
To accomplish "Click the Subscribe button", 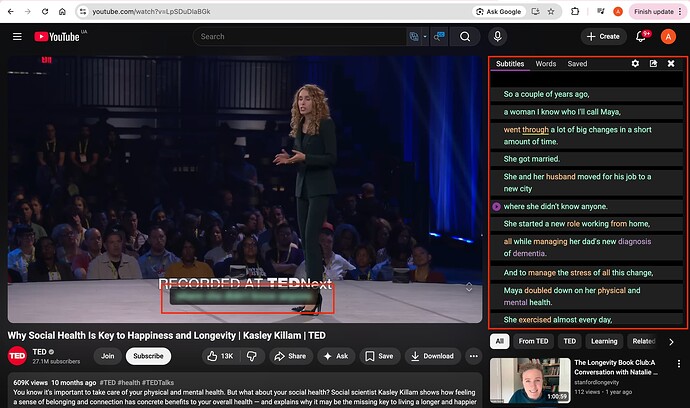I will click(x=148, y=356).
